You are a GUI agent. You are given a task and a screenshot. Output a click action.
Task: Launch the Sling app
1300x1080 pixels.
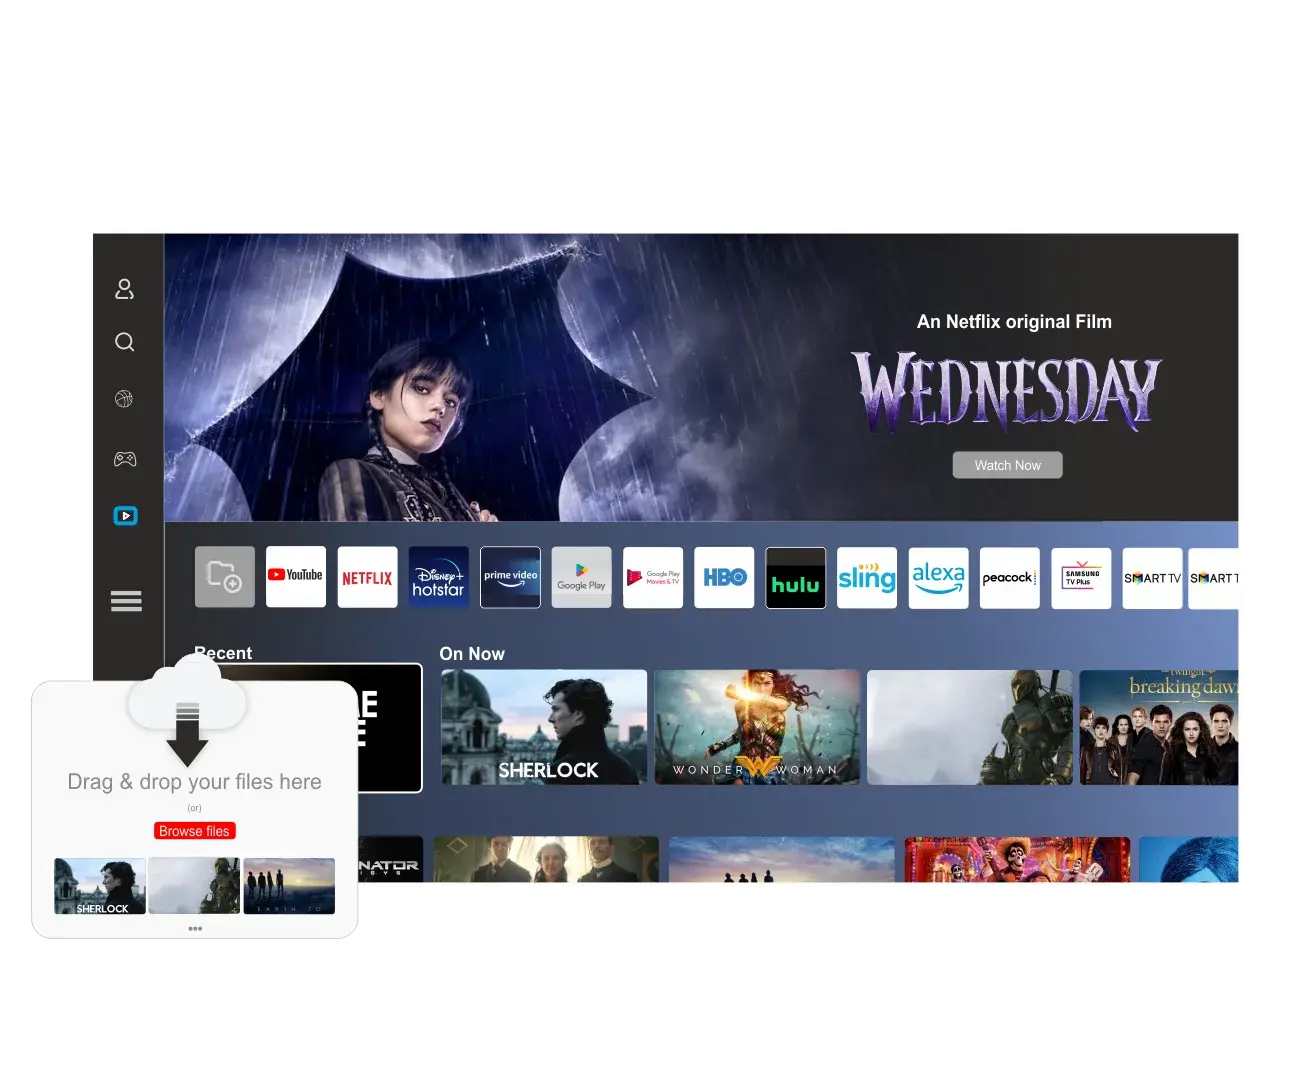867,577
